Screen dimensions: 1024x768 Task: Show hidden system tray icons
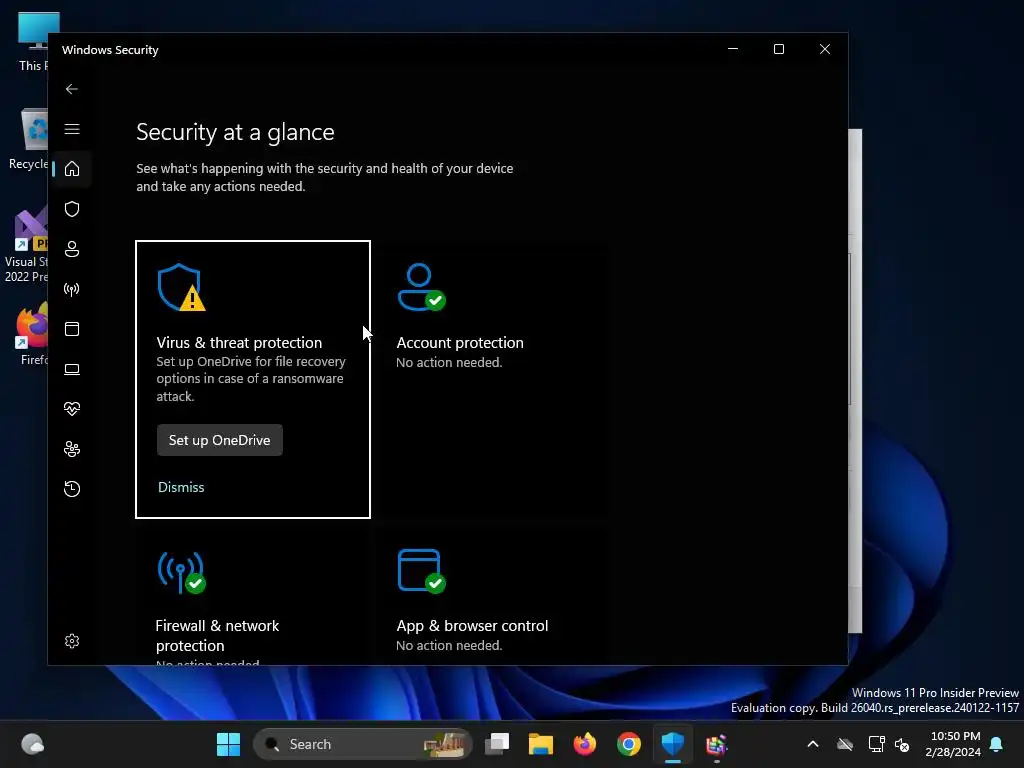click(x=813, y=744)
